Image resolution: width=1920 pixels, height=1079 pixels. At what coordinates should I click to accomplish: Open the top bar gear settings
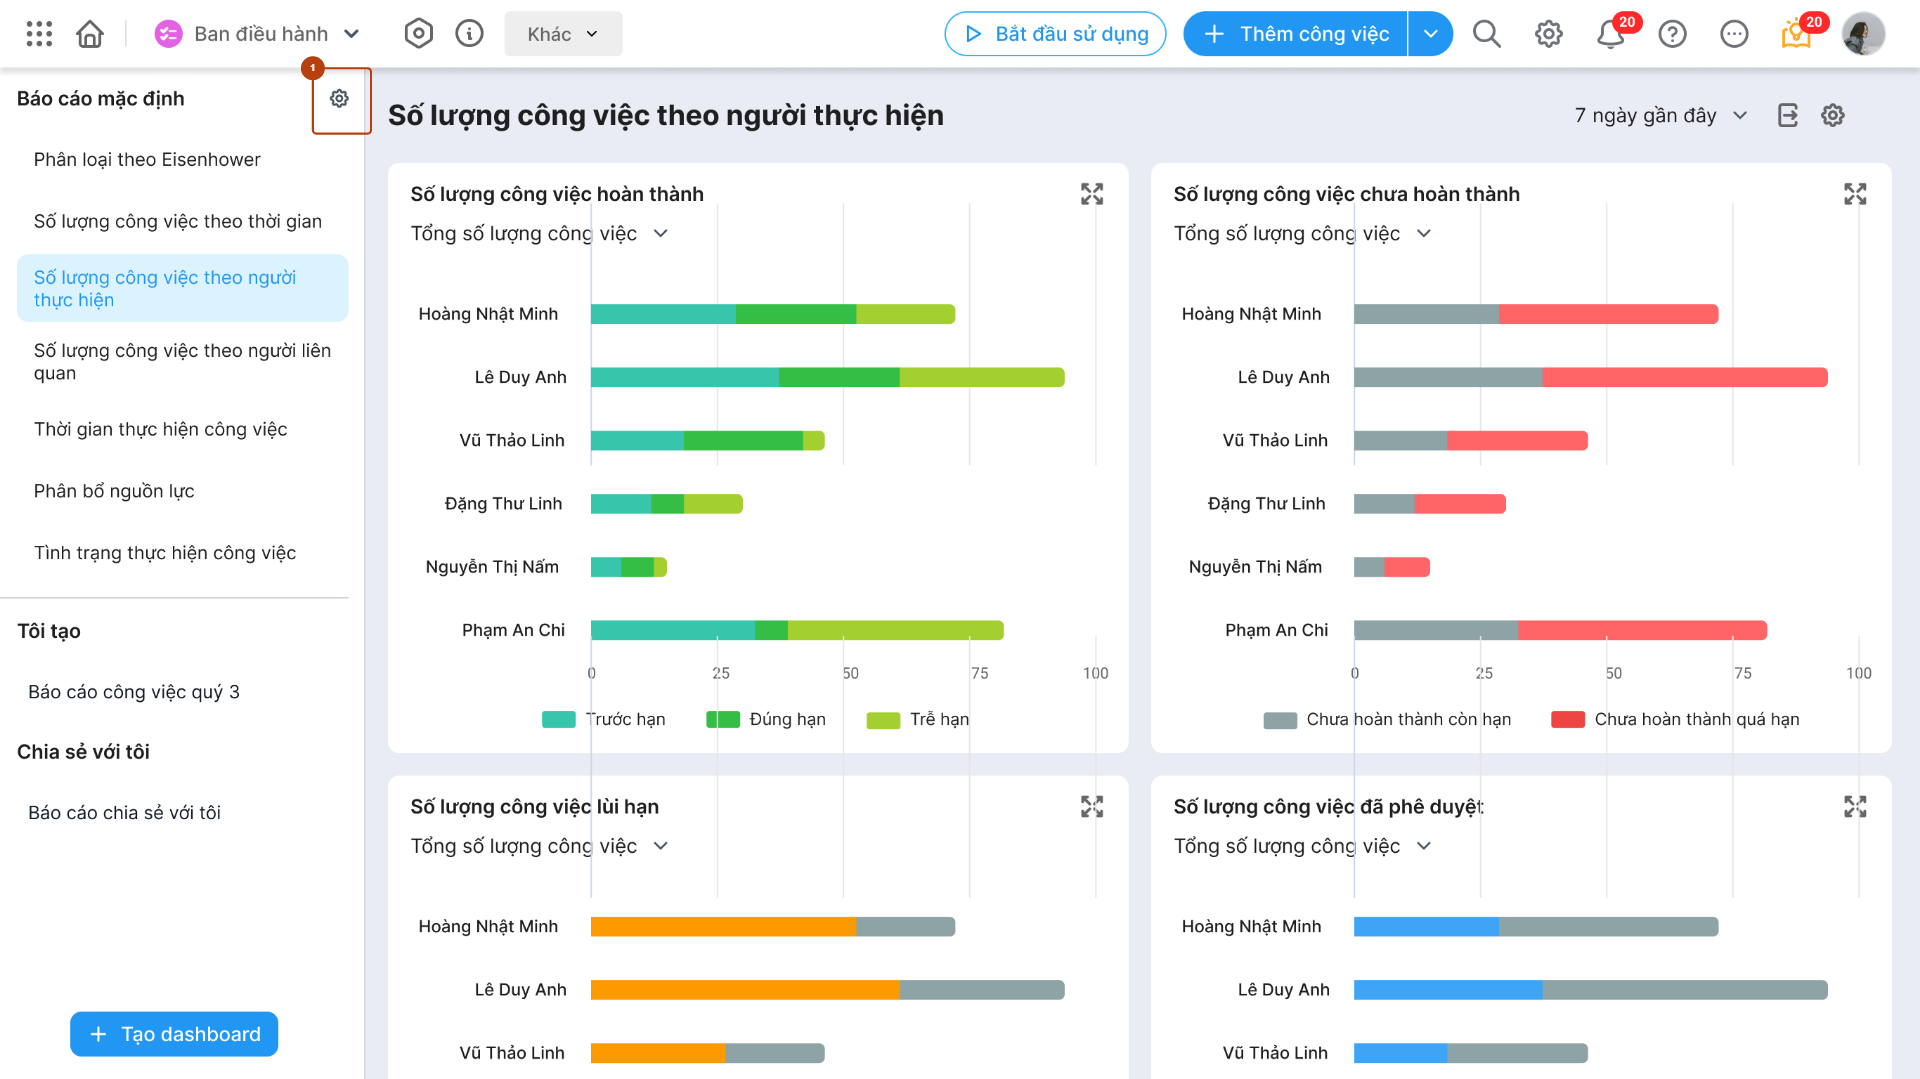pos(1549,34)
